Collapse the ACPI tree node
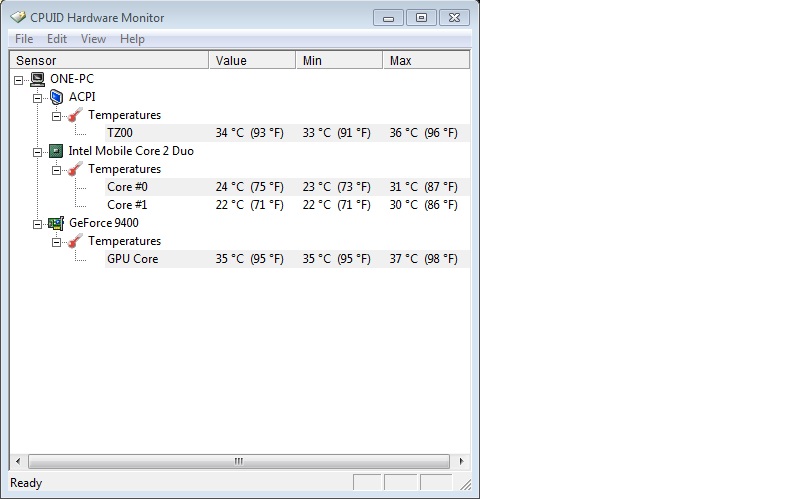 tap(38, 98)
